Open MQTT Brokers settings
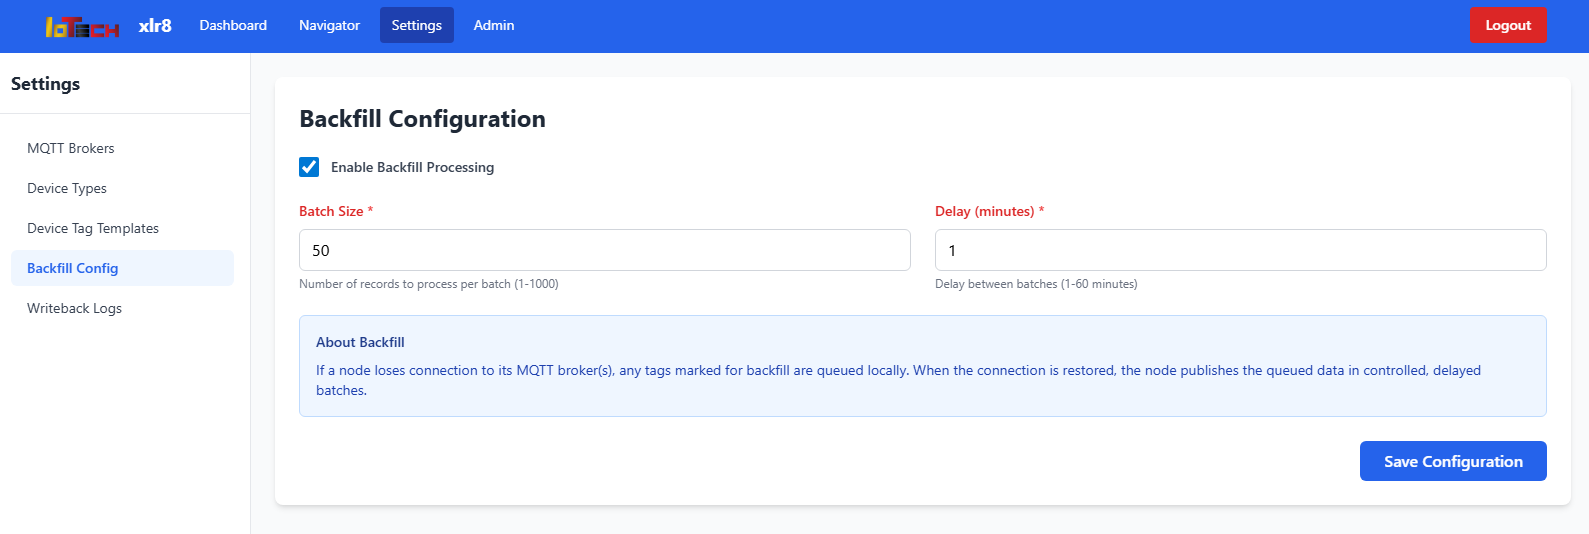This screenshot has height=534, width=1589. (71, 148)
